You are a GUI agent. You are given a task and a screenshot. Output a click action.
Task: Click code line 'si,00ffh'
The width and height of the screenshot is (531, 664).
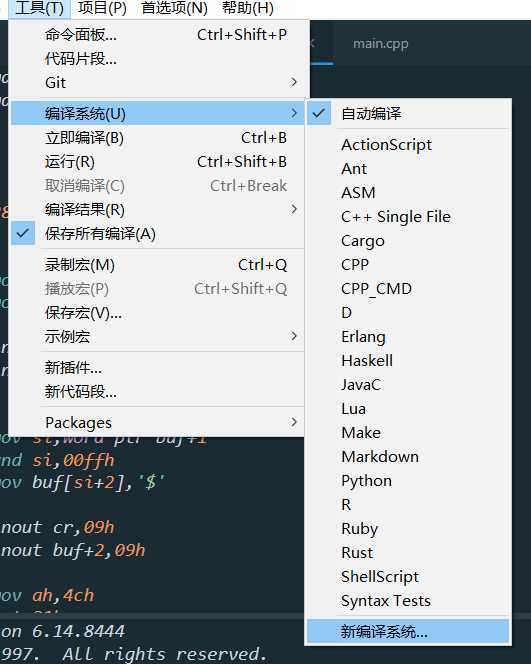pos(74,460)
